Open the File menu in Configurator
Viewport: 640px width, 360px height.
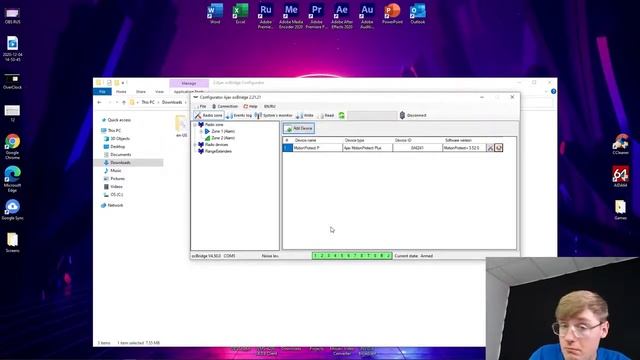[x=201, y=107]
